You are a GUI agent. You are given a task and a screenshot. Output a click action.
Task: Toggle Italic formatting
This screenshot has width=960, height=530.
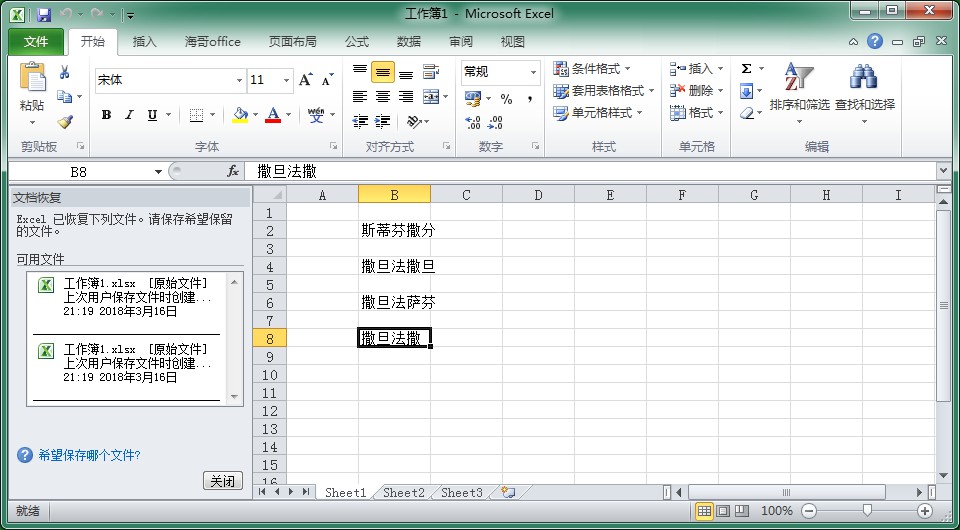(x=129, y=115)
